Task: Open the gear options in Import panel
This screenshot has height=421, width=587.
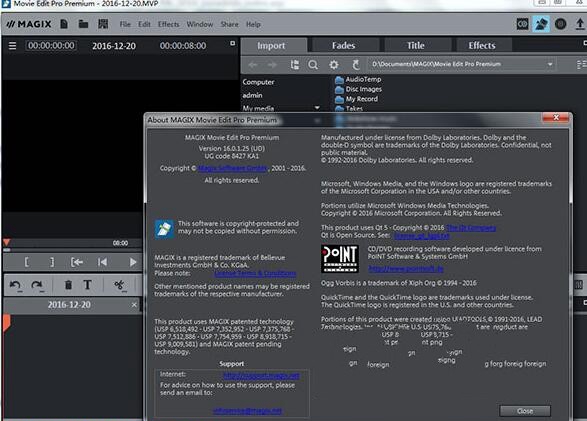Action: pos(334,65)
